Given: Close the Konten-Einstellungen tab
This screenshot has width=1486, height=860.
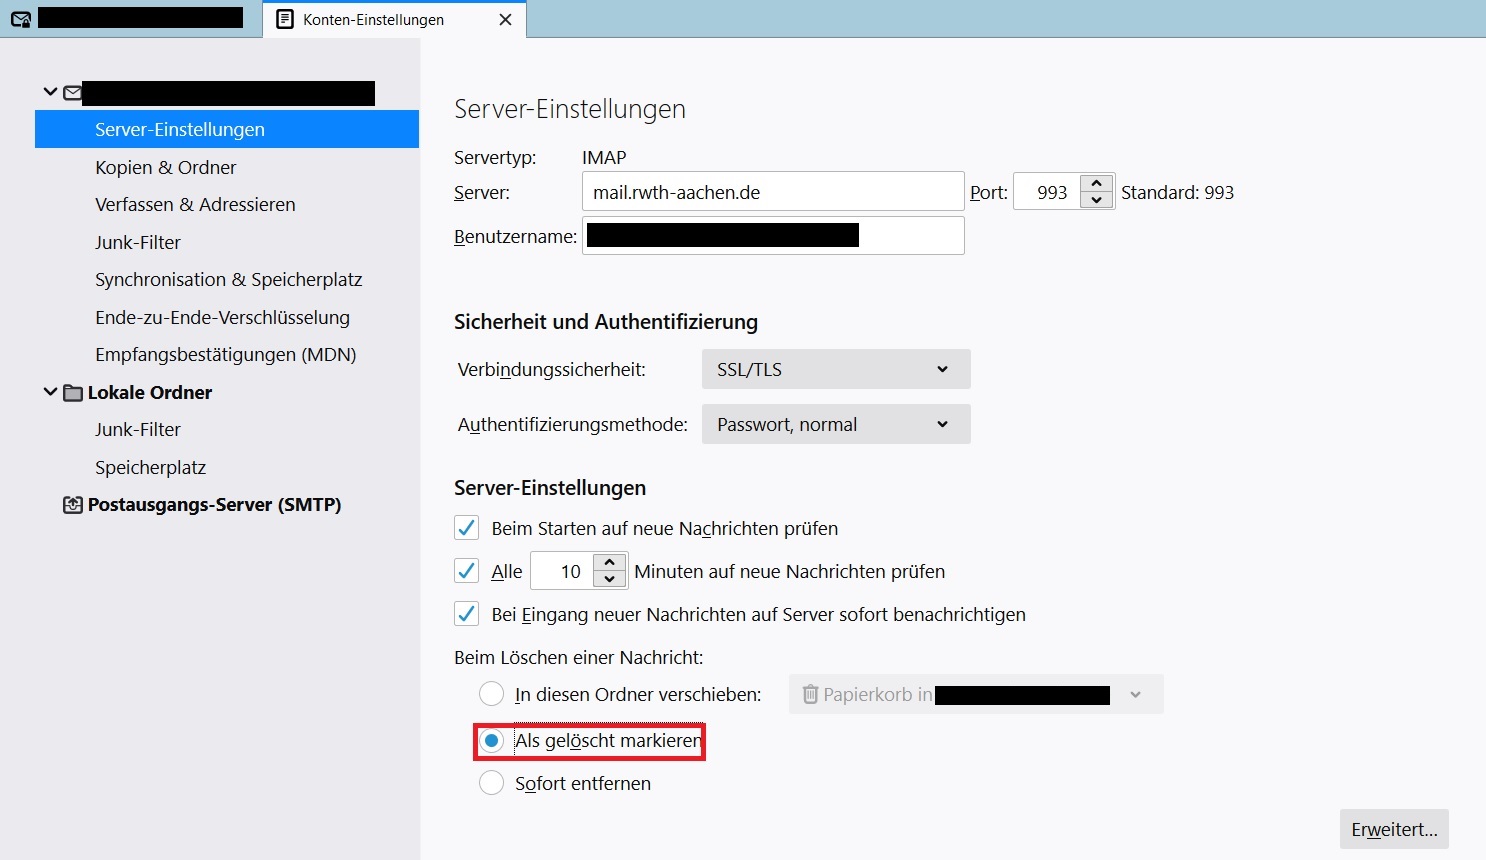Looking at the screenshot, I should click(505, 20).
